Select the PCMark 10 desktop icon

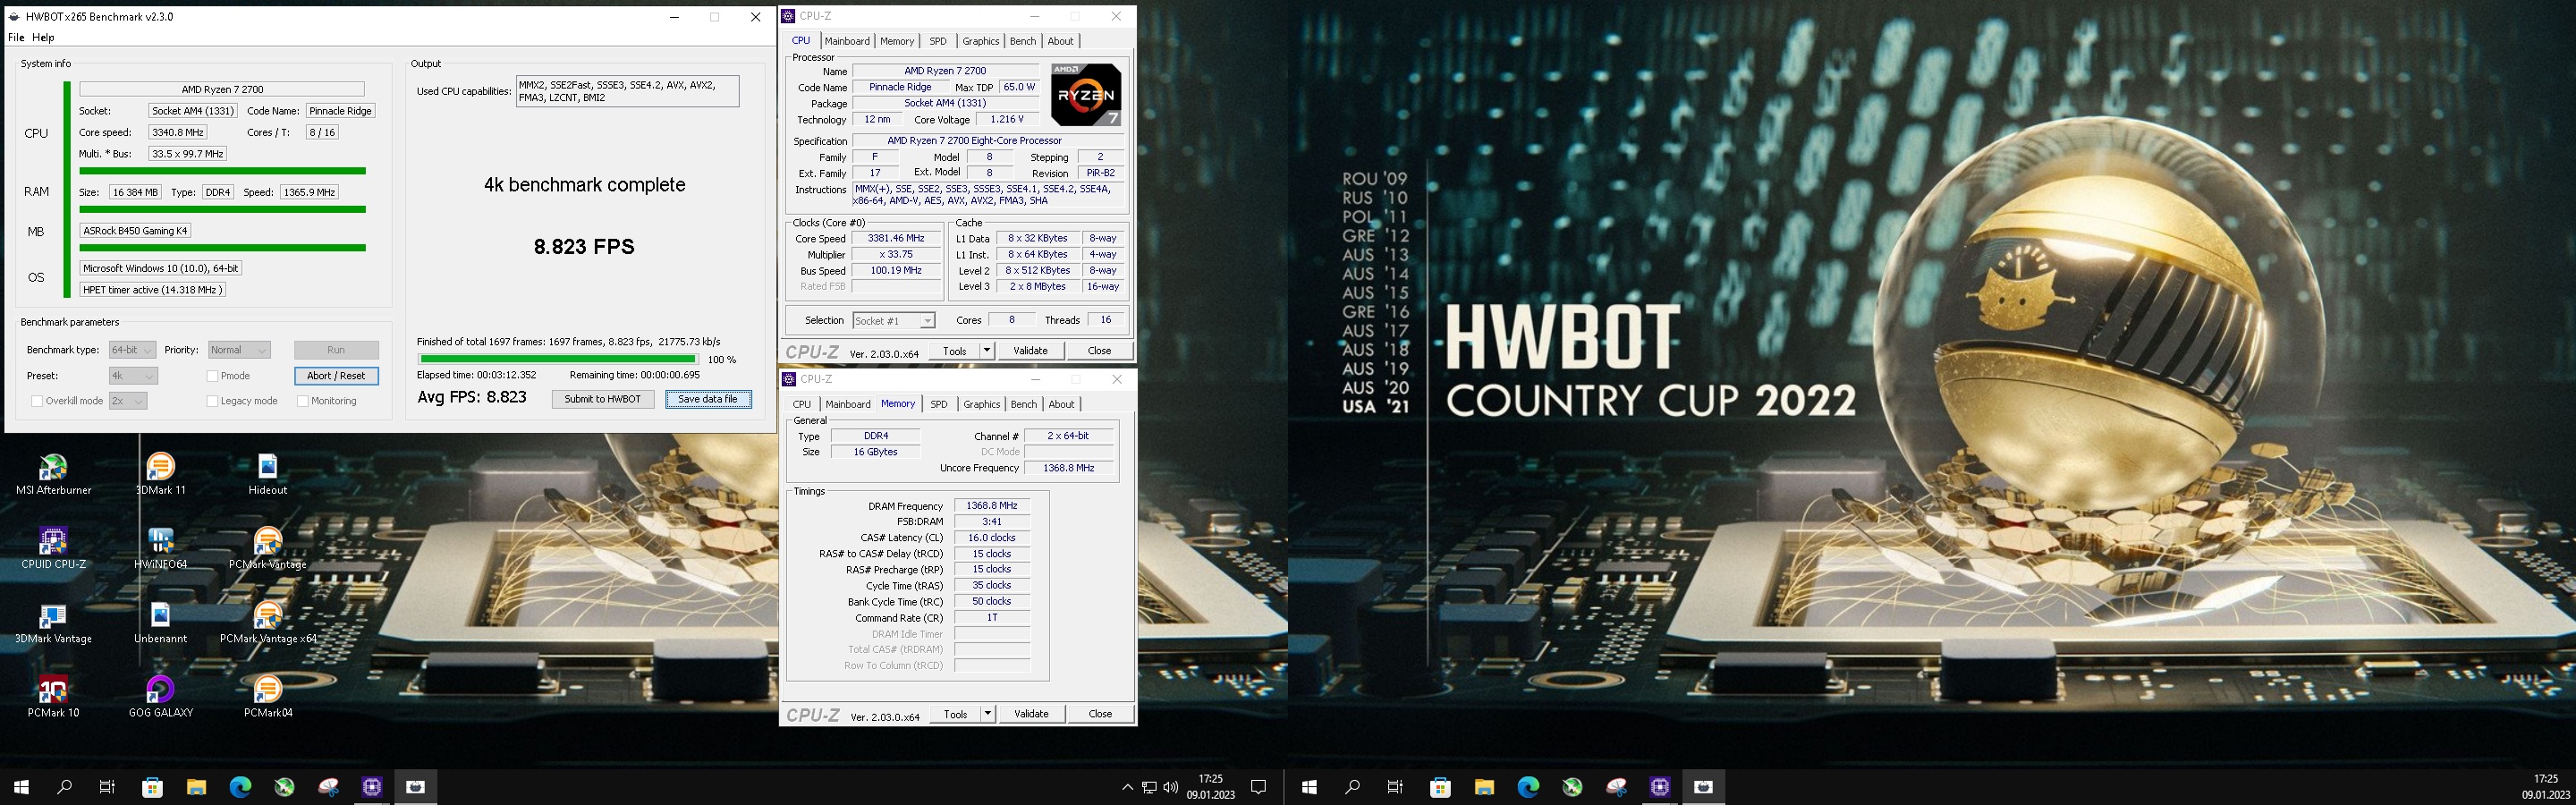53,697
